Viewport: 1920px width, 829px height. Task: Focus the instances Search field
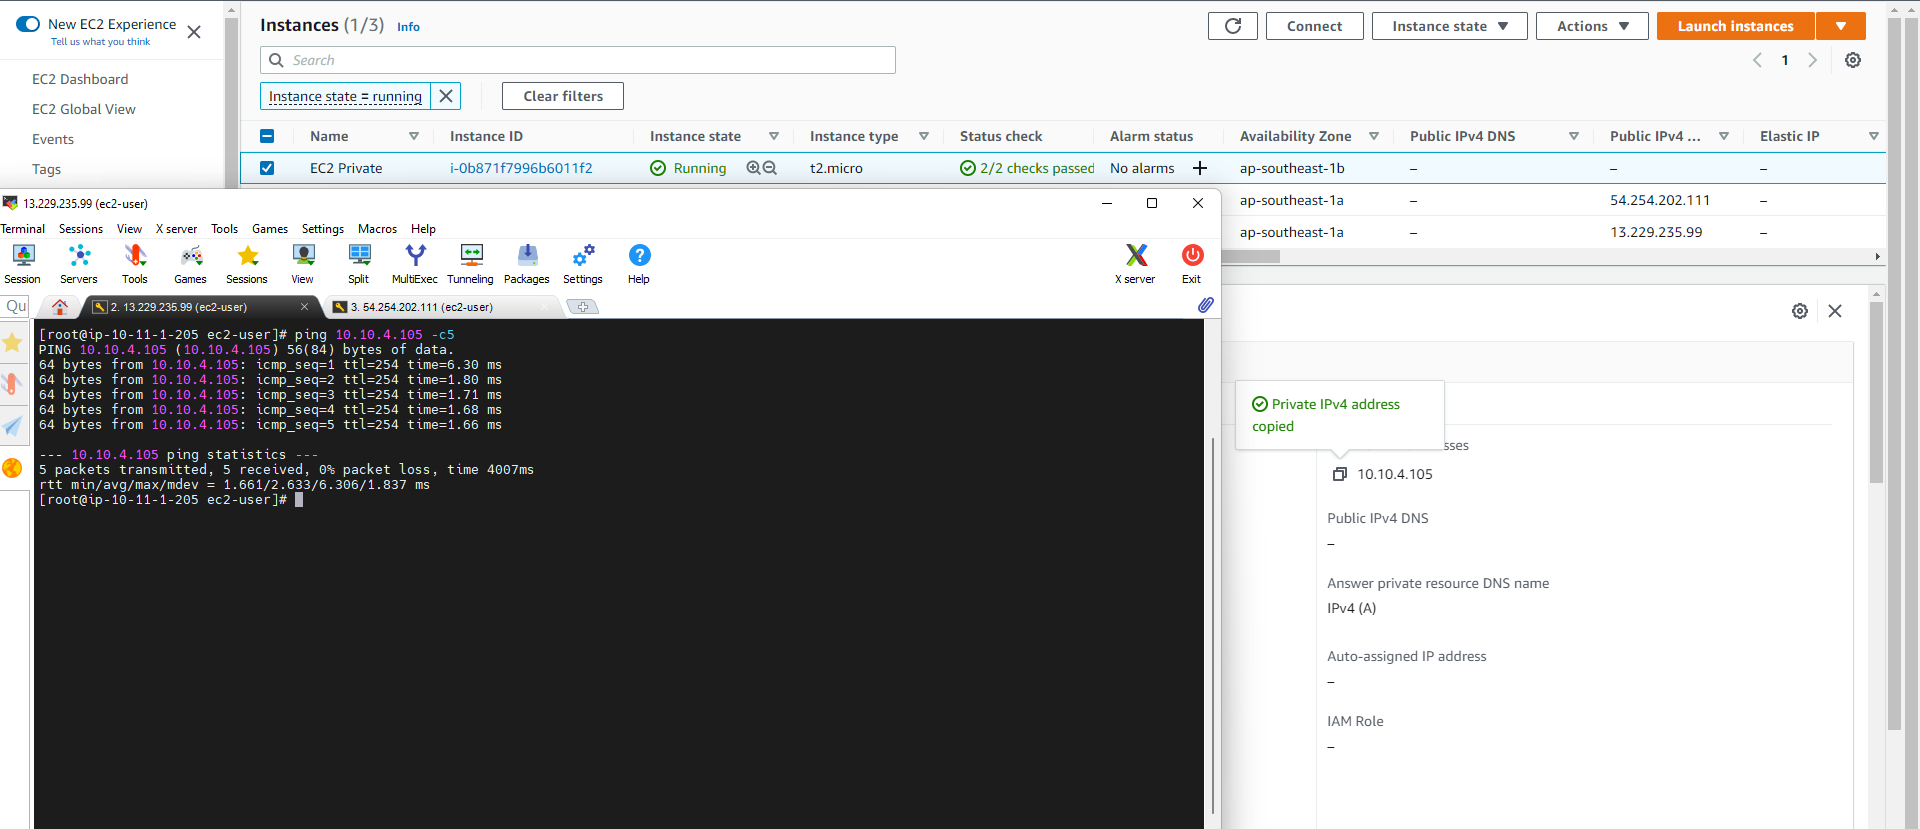[x=578, y=60]
